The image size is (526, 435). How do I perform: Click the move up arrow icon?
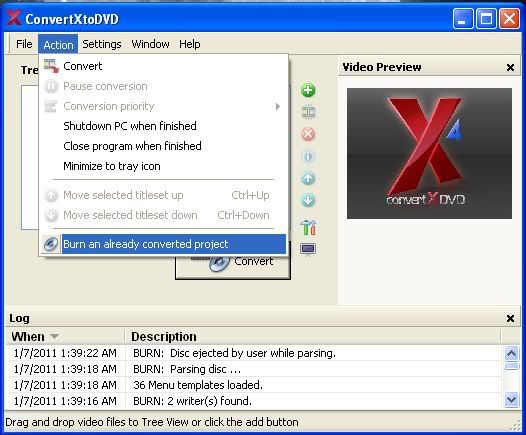(308, 178)
